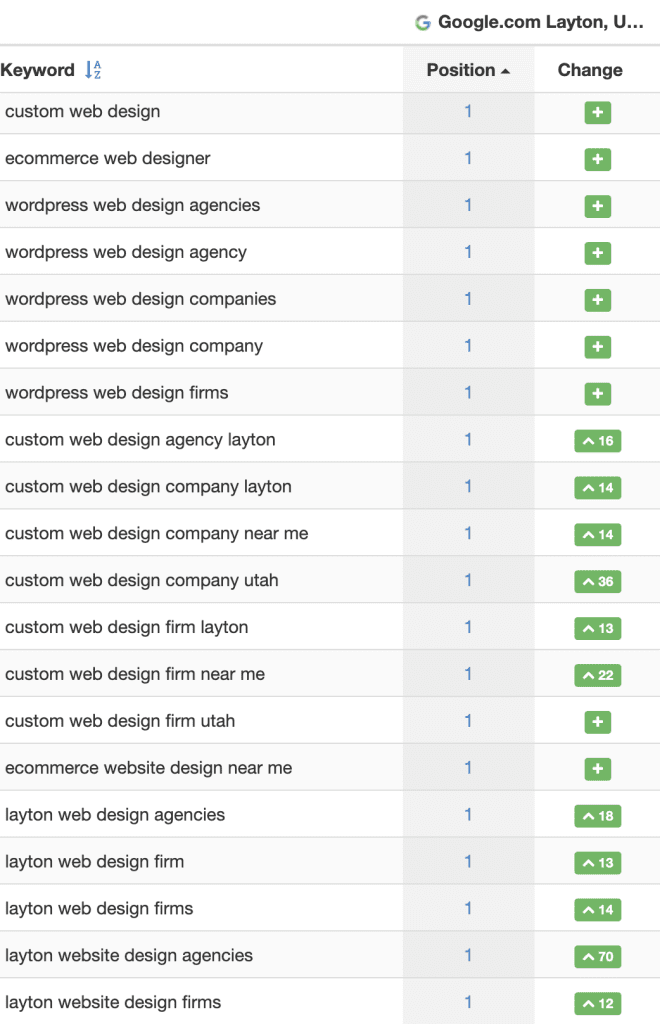The height and width of the screenshot is (1024, 660).
Task: Click the Change column header
Action: pos(590,70)
